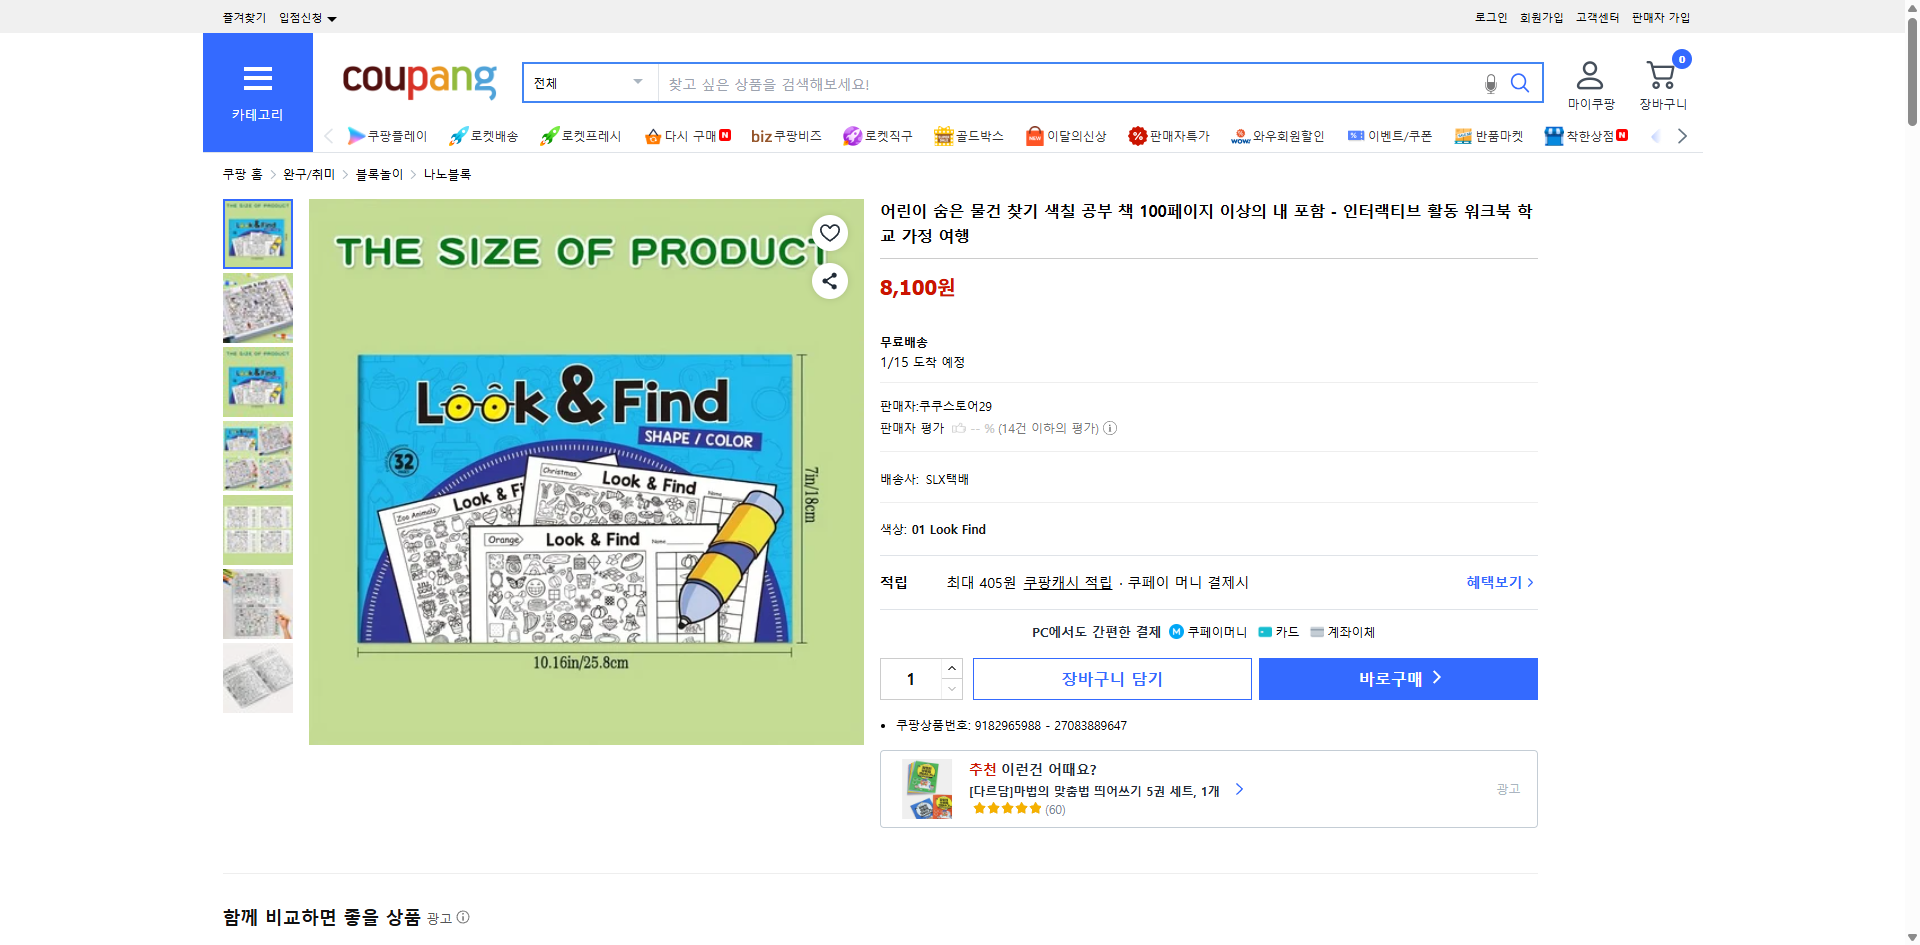Screen dimensions: 1920x945
Task: Click the 마이쿠팡 profile icon
Action: 1588,73
